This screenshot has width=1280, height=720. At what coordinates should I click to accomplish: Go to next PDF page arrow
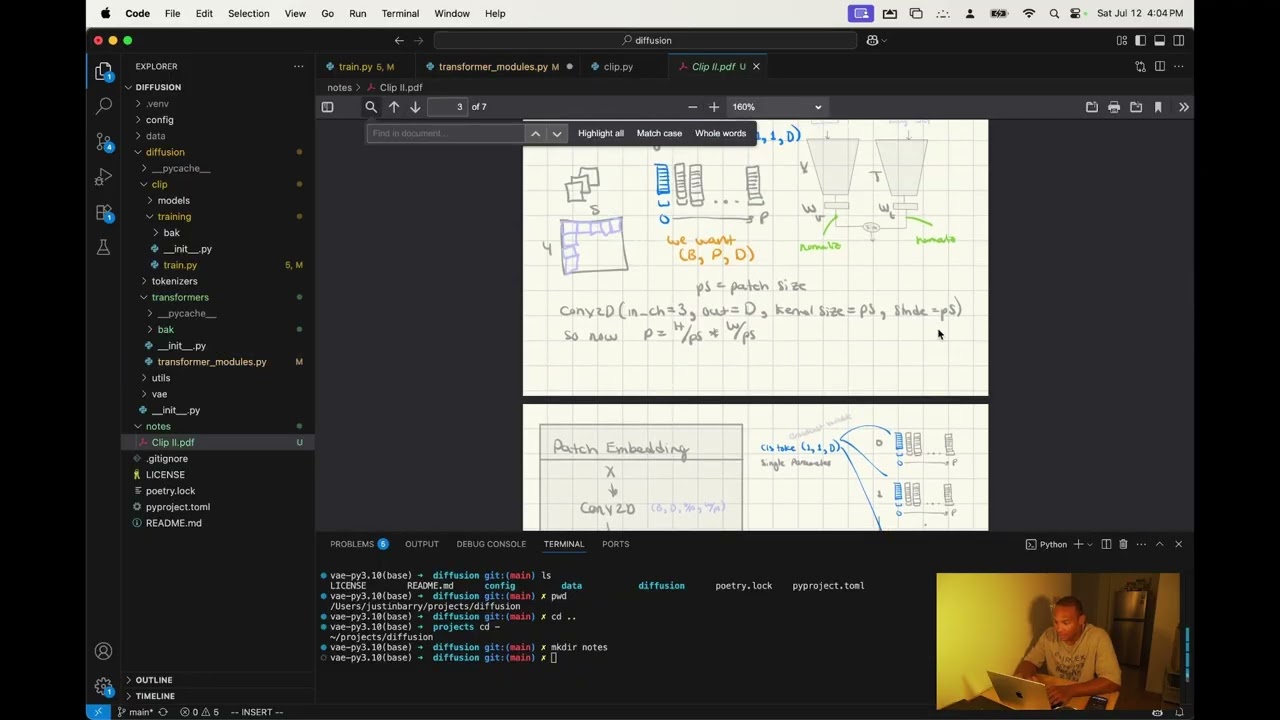coord(415,107)
